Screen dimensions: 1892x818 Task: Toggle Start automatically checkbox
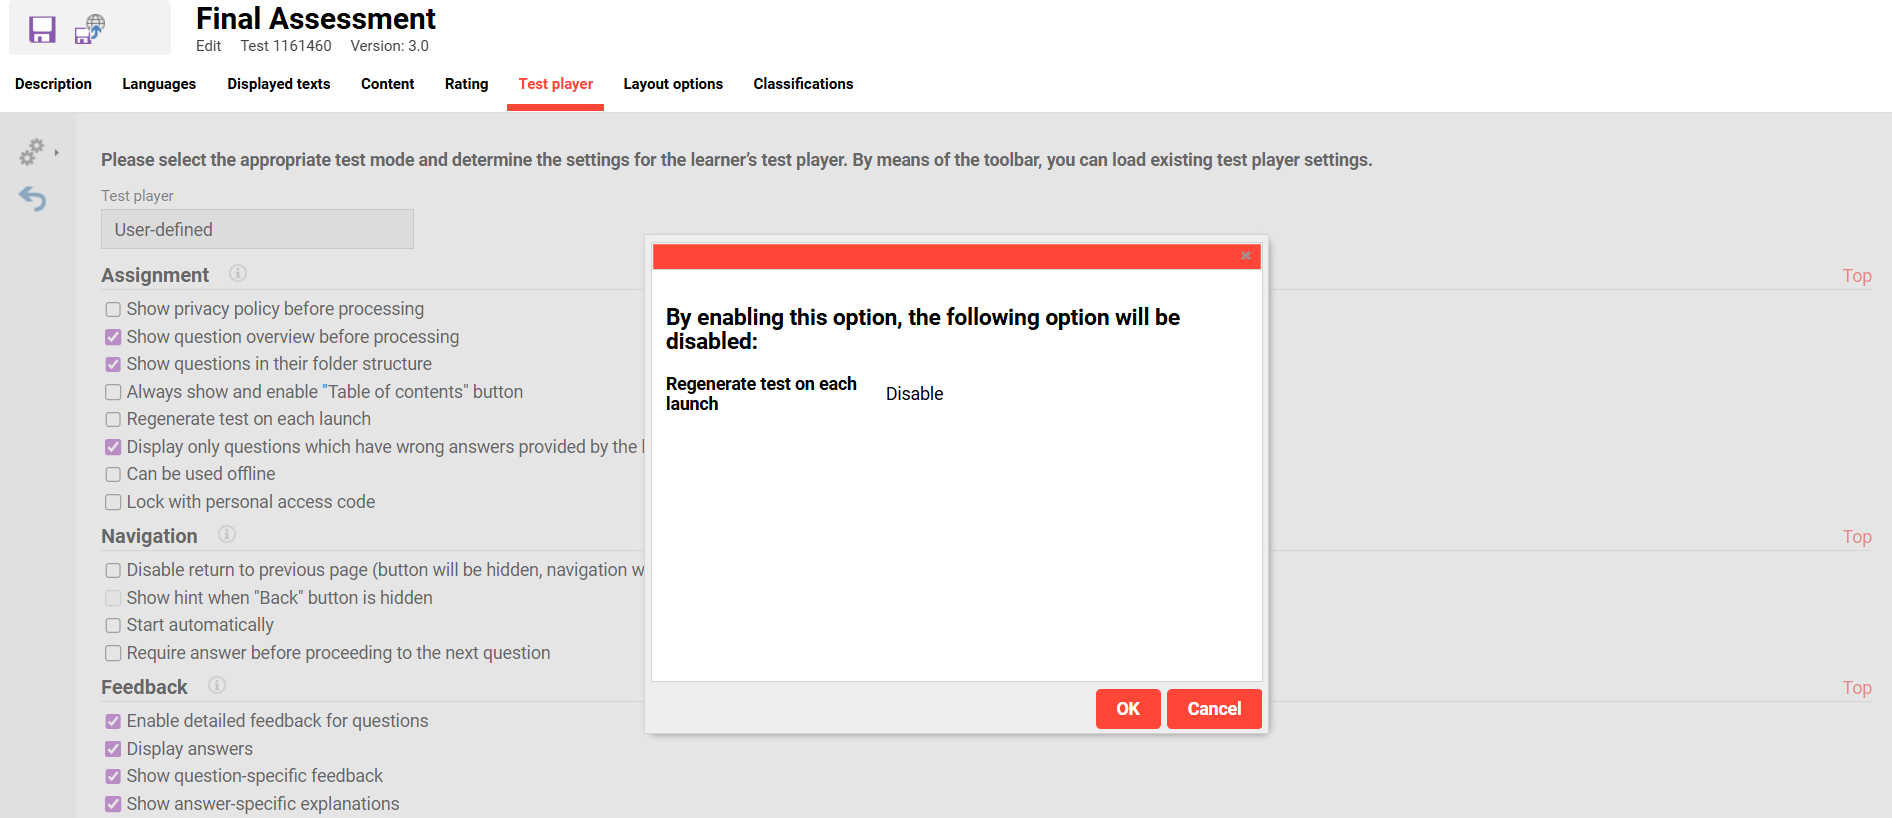pos(114,626)
